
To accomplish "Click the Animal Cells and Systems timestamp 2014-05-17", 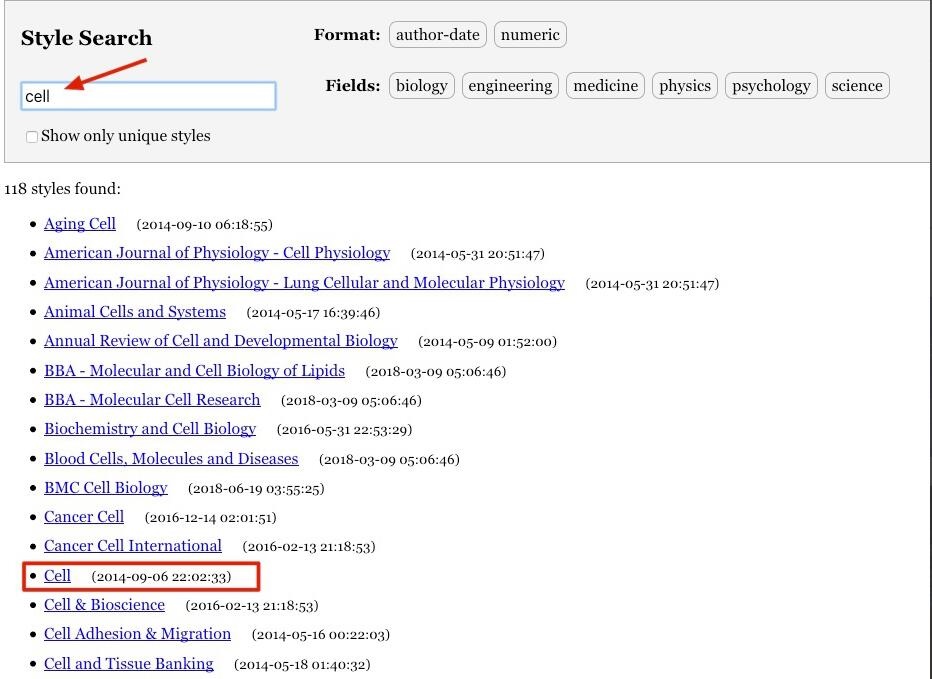I will pos(313,313).
